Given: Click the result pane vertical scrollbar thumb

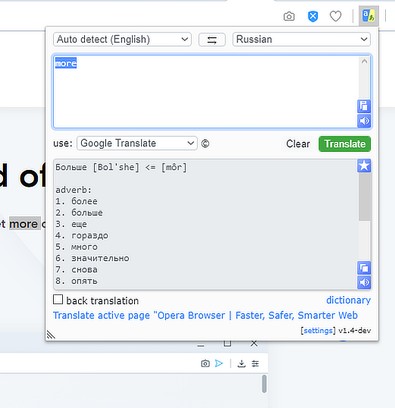Looking at the screenshot, I should [365, 197].
